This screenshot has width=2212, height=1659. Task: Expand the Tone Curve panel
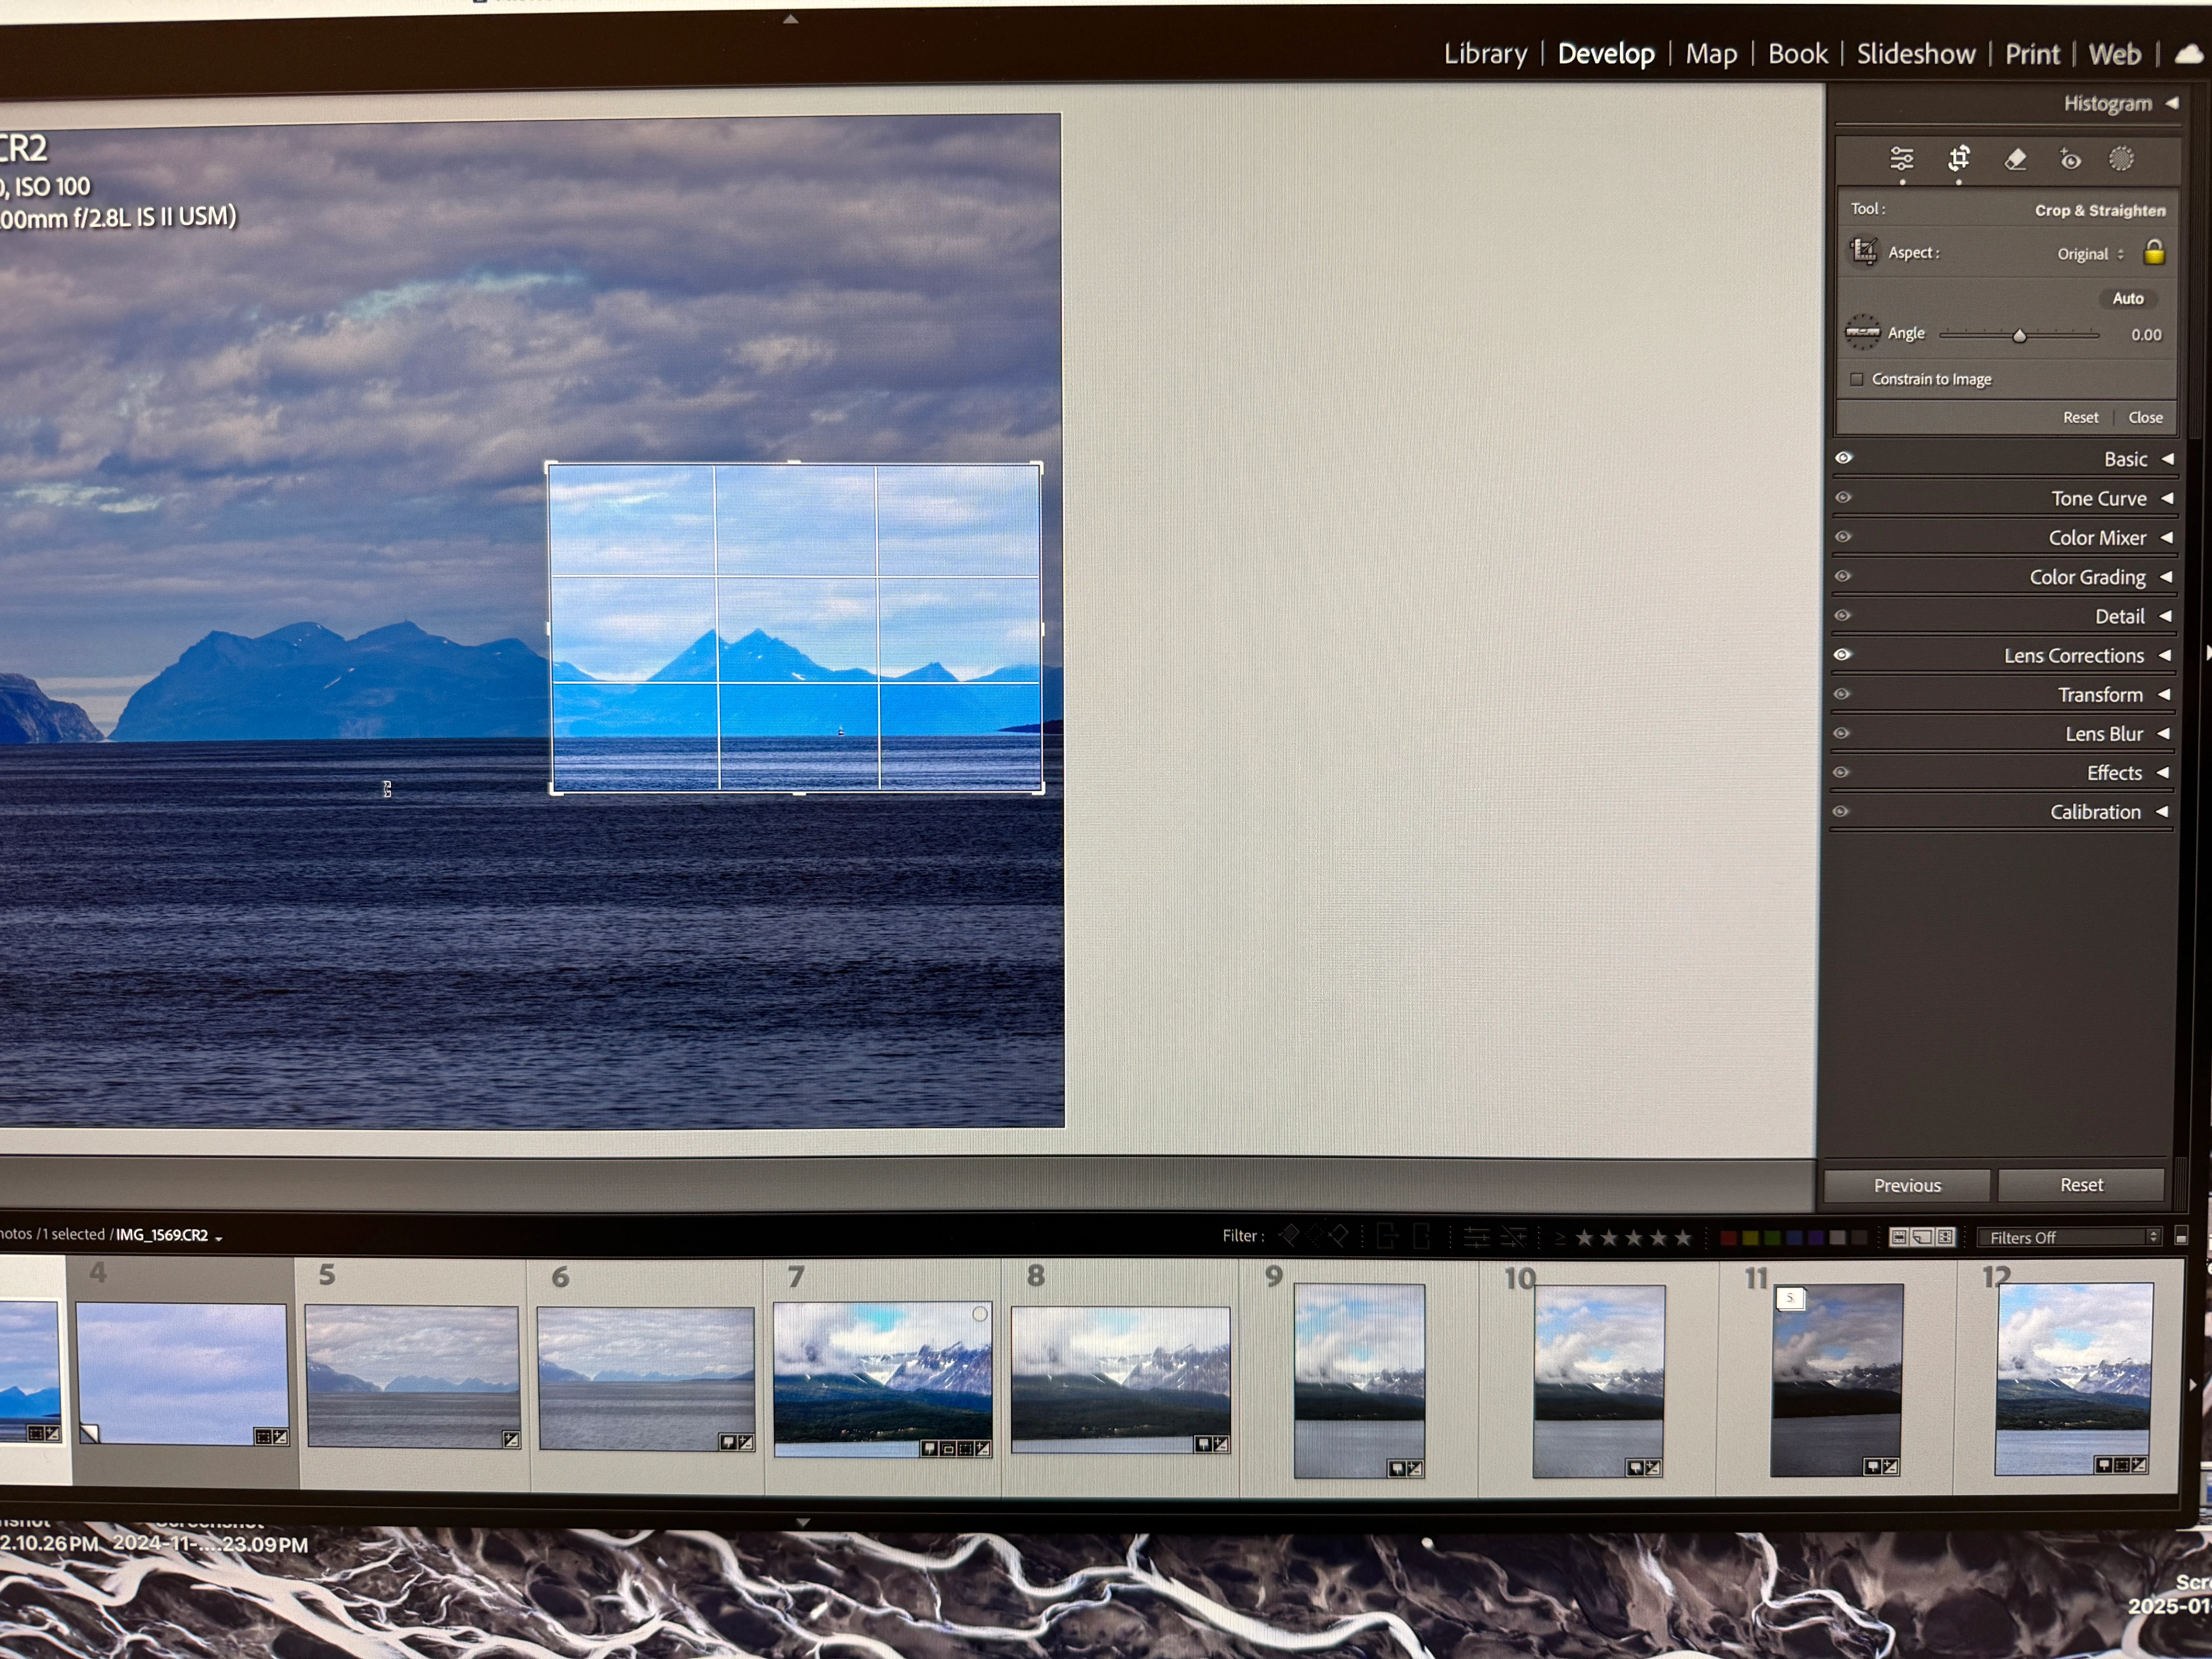click(2098, 498)
